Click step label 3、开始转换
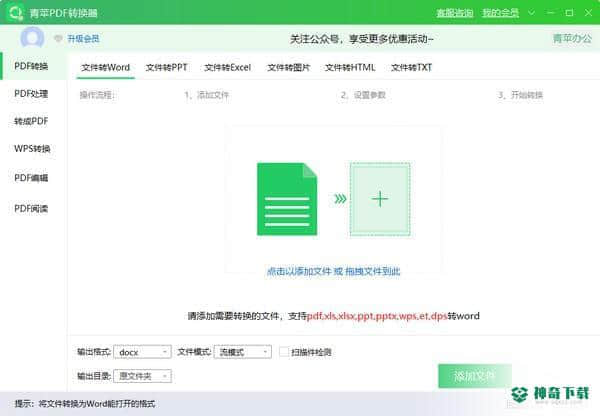 point(520,95)
